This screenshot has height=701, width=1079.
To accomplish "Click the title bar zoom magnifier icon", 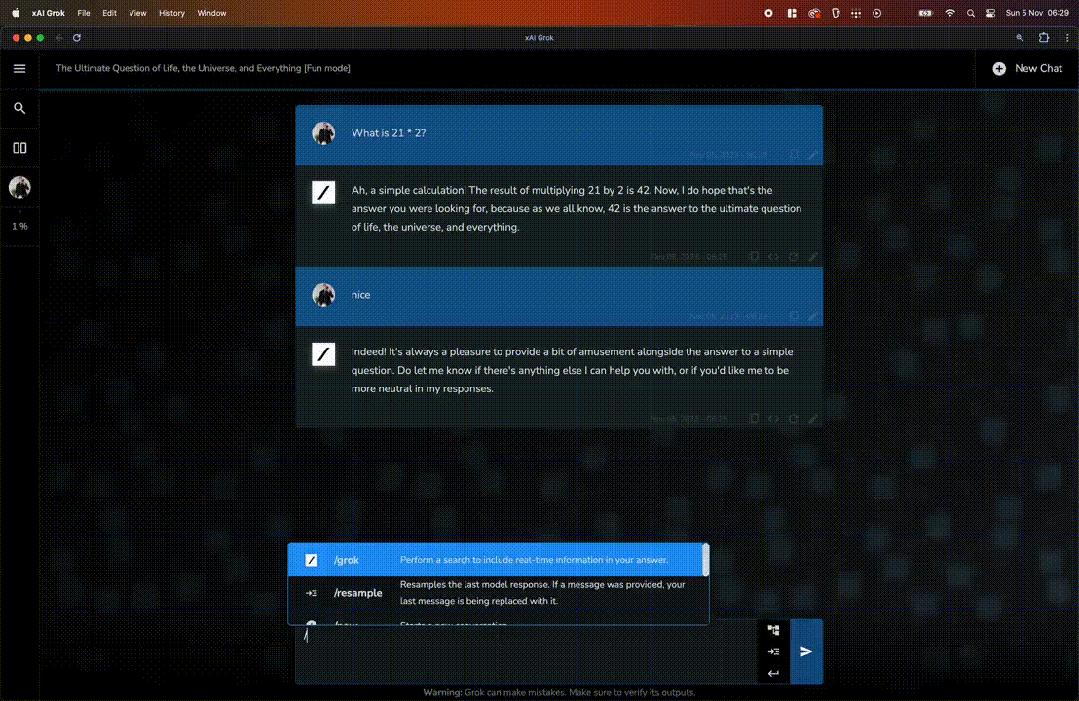I will [1020, 38].
